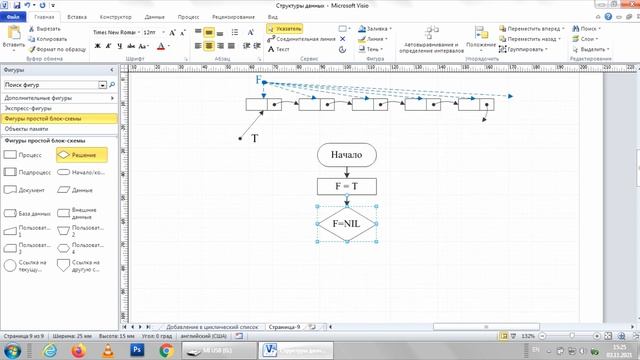Screen dimensions: 640x360
Task: Collapse the Фигуры shapes pane
Action: [x=112, y=70]
